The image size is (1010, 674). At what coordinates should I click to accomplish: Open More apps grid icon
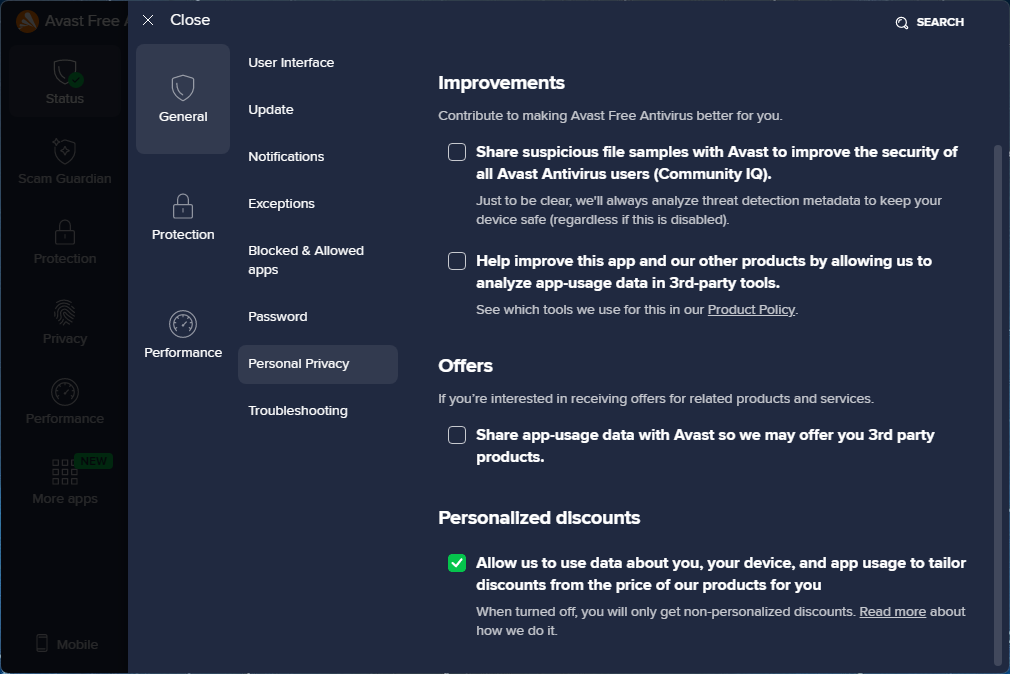pos(64,472)
